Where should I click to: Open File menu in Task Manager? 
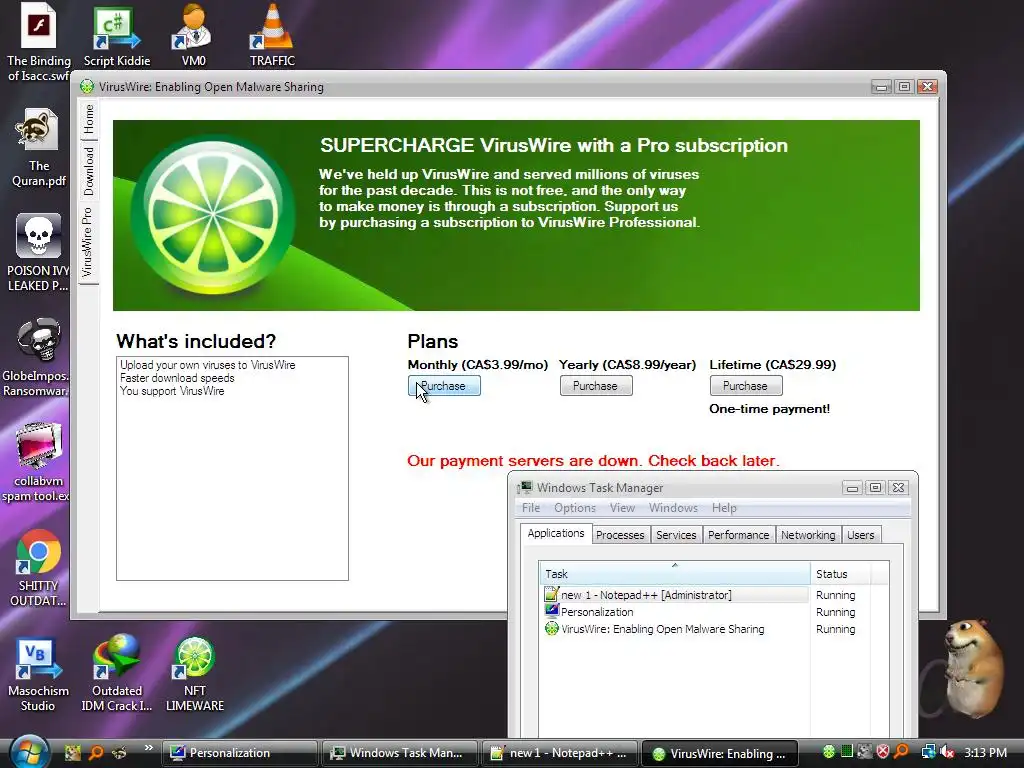[531, 508]
